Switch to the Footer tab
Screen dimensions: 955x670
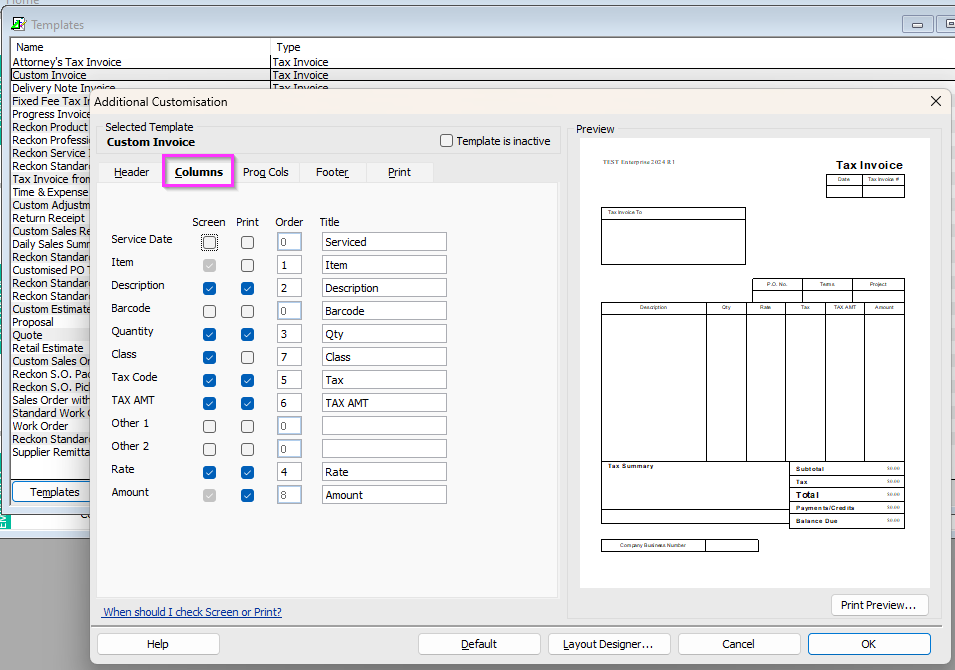(332, 172)
